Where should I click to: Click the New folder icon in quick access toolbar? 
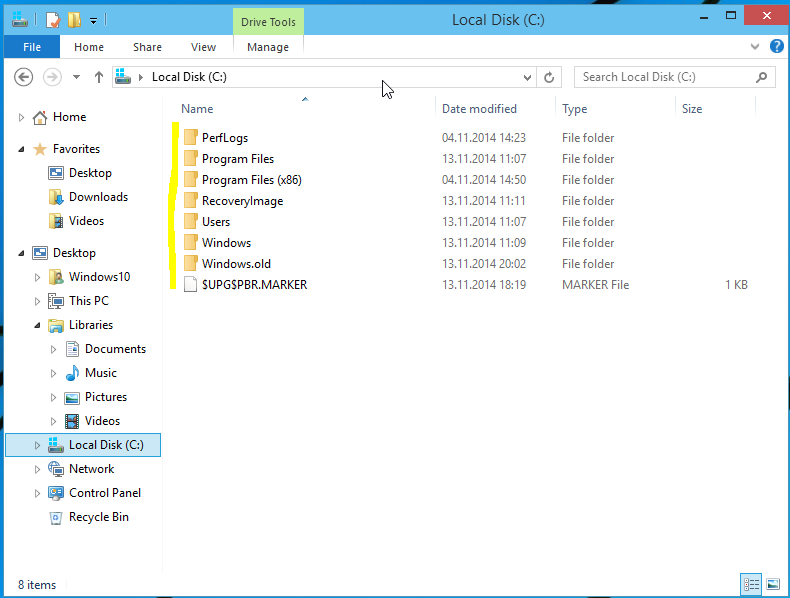74,20
